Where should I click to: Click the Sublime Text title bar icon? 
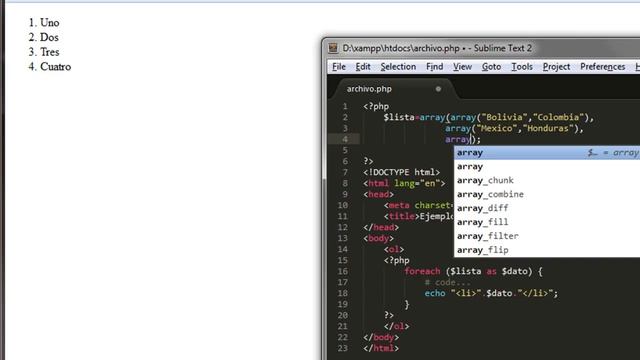click(x=333, y=48)
